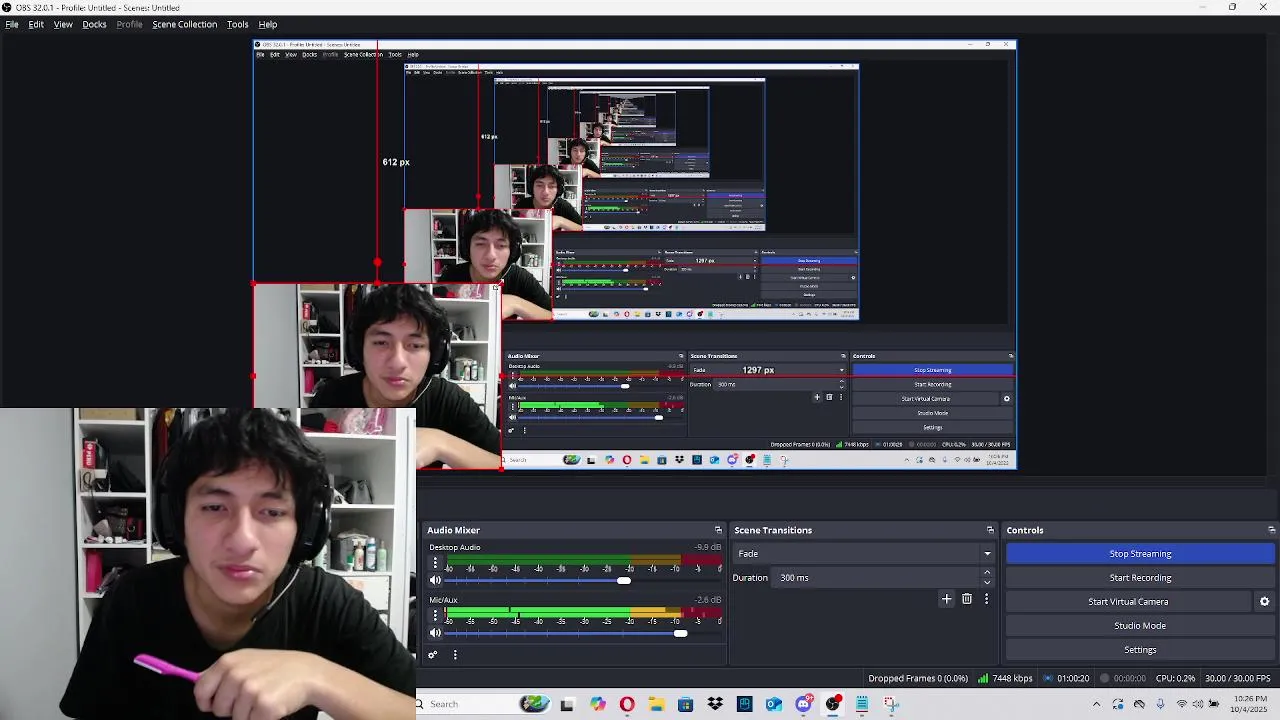Launch Opera browser from the taskbar
1280x720 pixels.
pyautogui.click(x=627, y=704)
